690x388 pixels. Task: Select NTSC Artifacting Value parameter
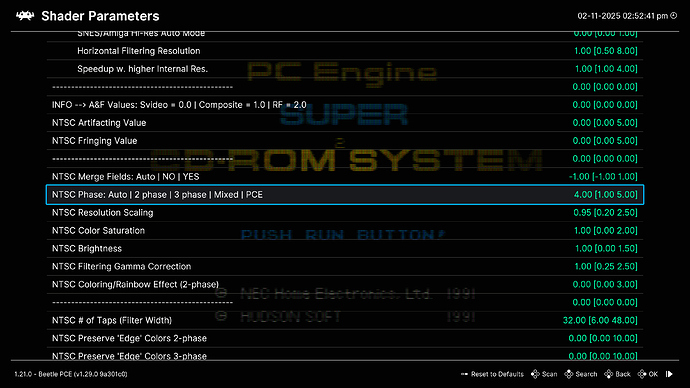tap(345, 123)
